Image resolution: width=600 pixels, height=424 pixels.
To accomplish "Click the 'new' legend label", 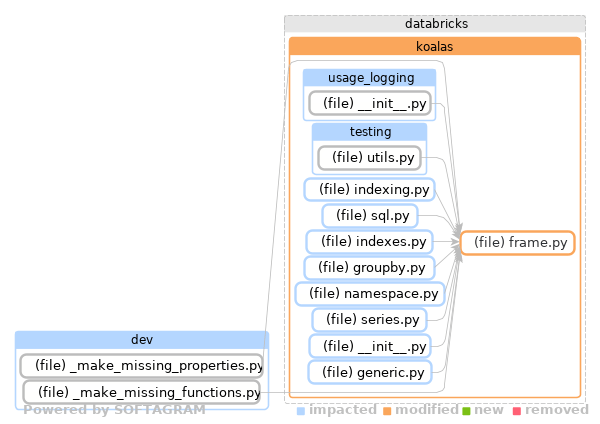I will [489, 410].
